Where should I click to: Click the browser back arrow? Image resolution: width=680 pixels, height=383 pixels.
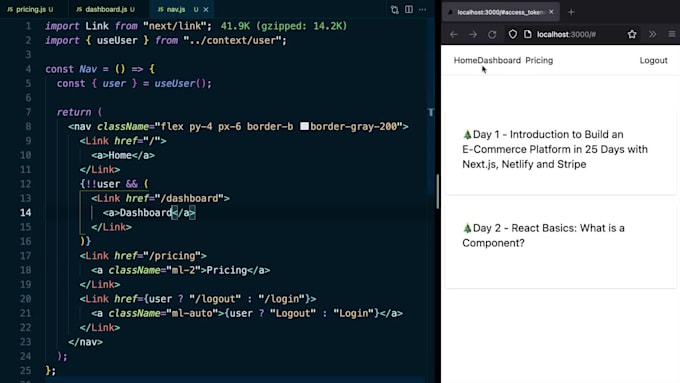point(454,34)
